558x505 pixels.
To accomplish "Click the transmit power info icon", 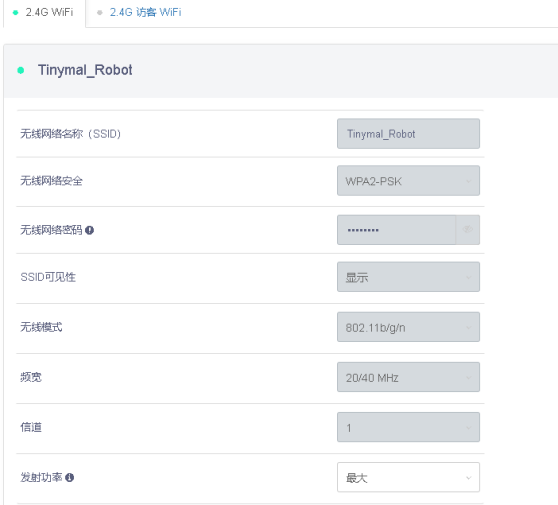I will [70, 478].
